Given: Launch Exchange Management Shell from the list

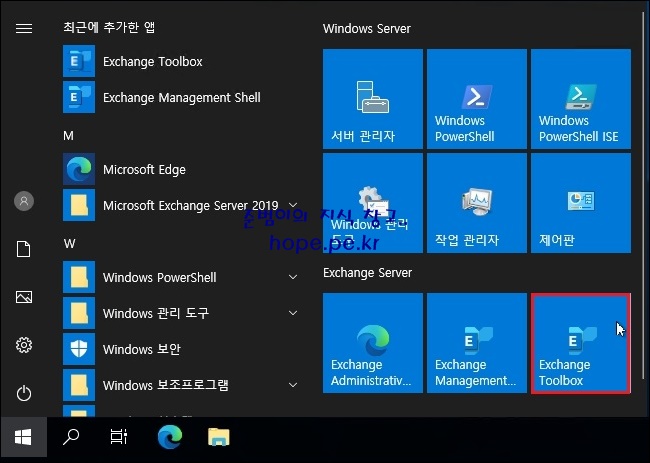Looking at the screenshot, I should pyautogui.click(x=178, y=97).
